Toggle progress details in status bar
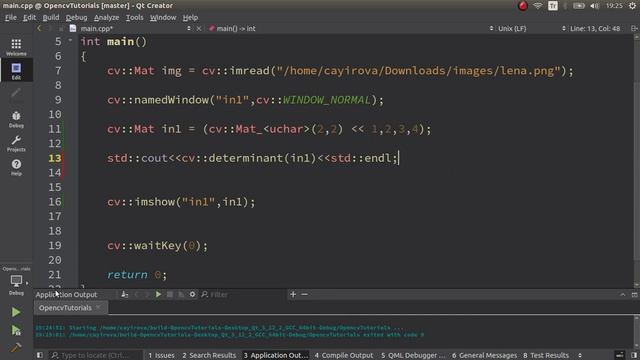Screen dimensions: 640x360 (x=620, y=355)
